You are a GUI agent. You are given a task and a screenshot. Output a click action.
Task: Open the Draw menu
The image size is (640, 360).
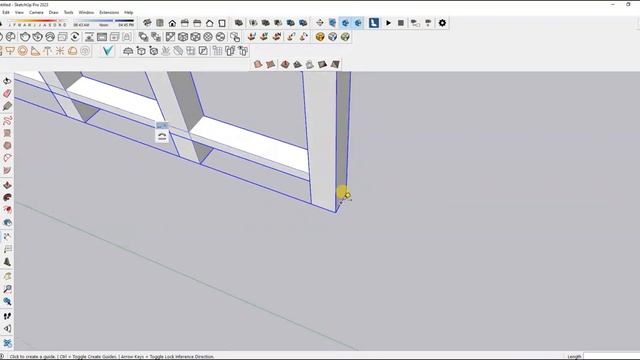pyautogui.click(x=53, y=13)
